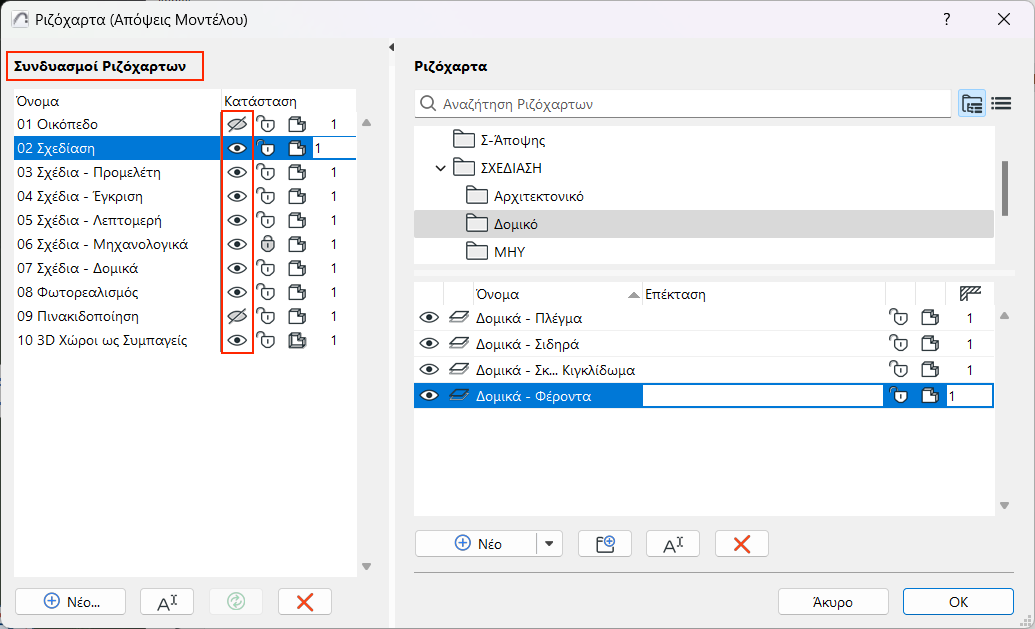Select the ΜΗΥ folder in tree
Screen dimensions: 1035x629
point(509,252)
